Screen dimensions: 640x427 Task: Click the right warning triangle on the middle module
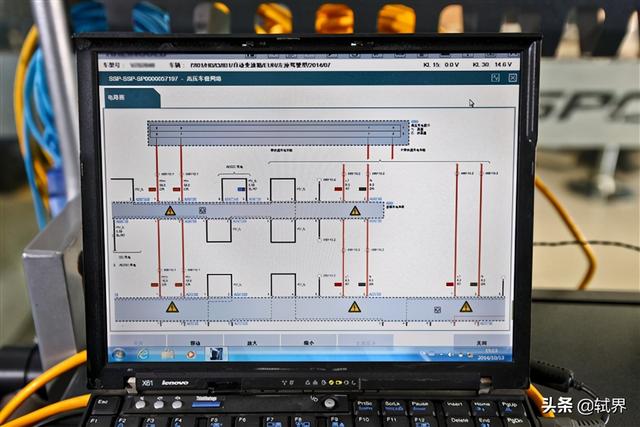click(x=355, y=211)
